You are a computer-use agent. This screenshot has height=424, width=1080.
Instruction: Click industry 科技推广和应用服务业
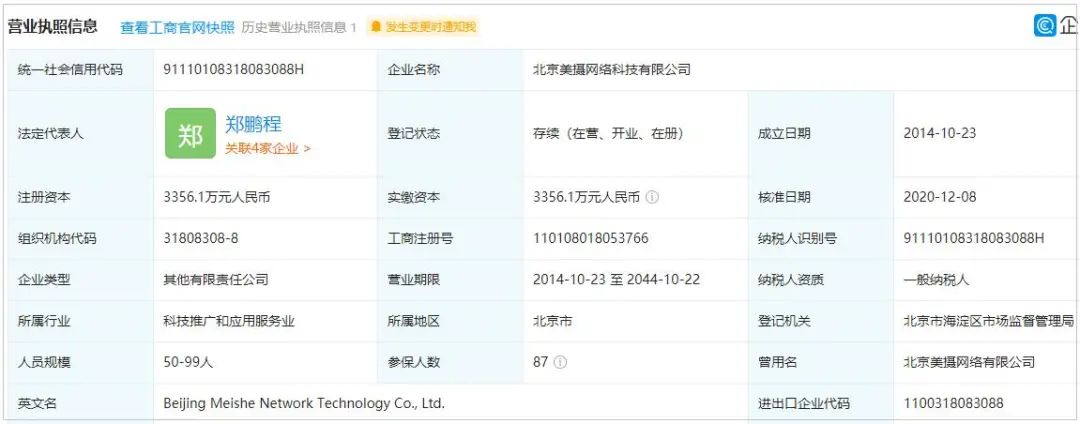pos(229,321)
